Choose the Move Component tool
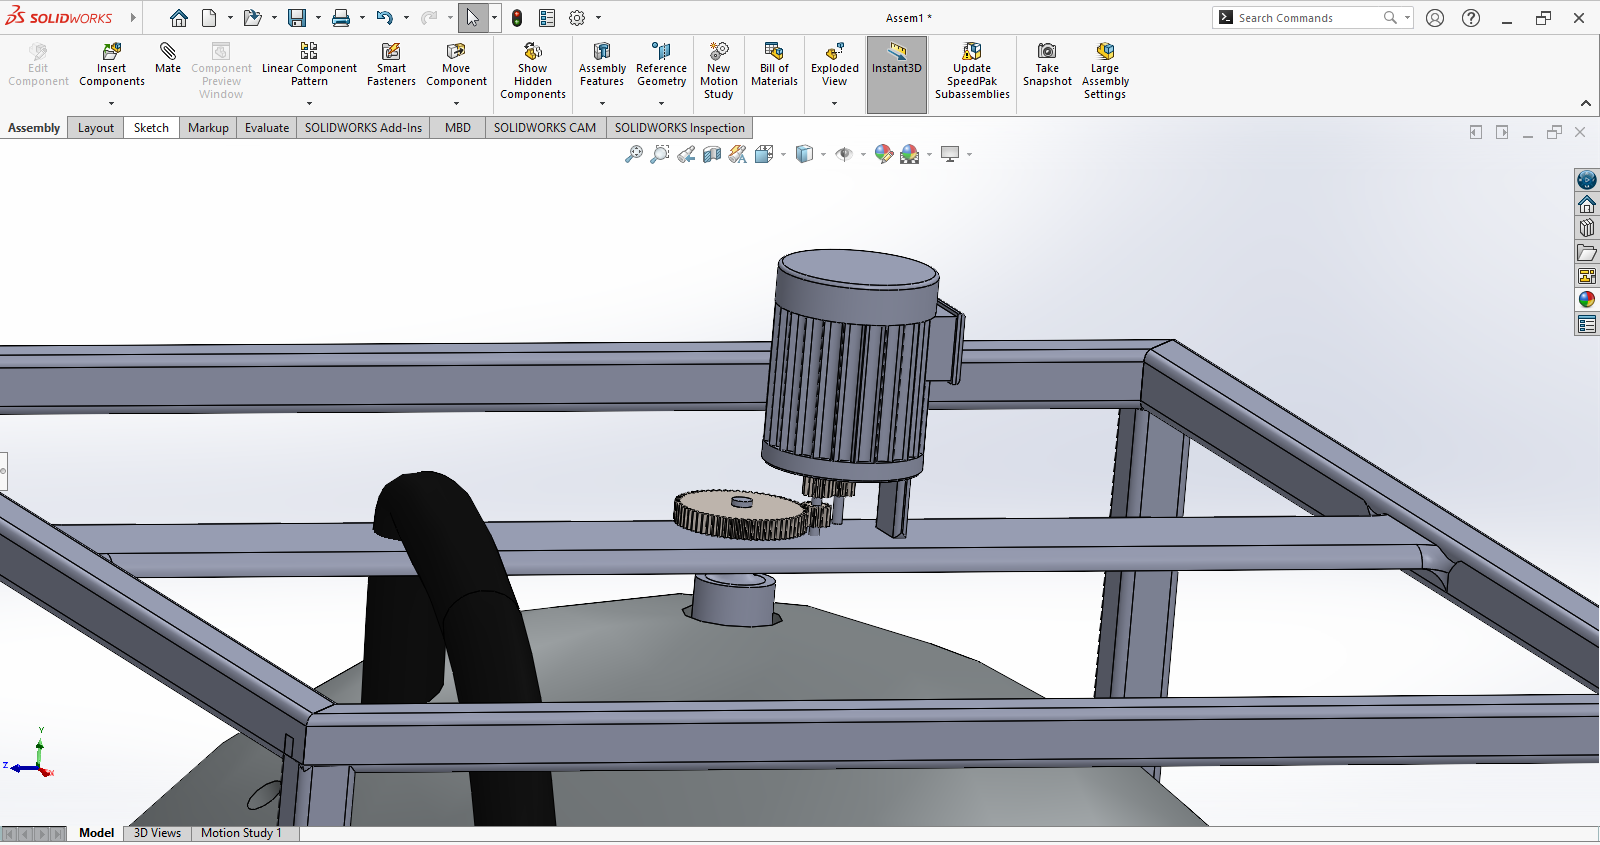 456,65
